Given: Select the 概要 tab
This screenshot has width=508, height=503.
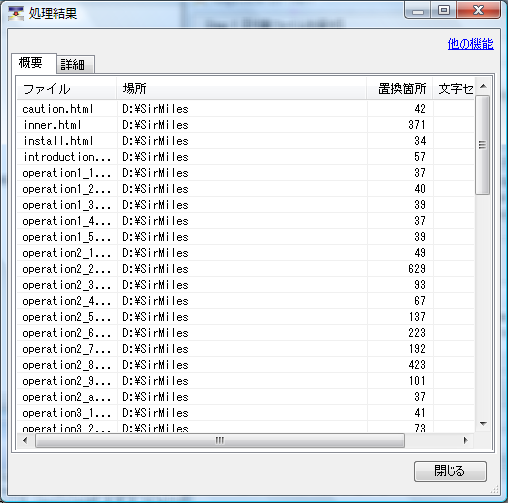Looking at the screenshot, I should pyautogui.click(x=33, y=63).
